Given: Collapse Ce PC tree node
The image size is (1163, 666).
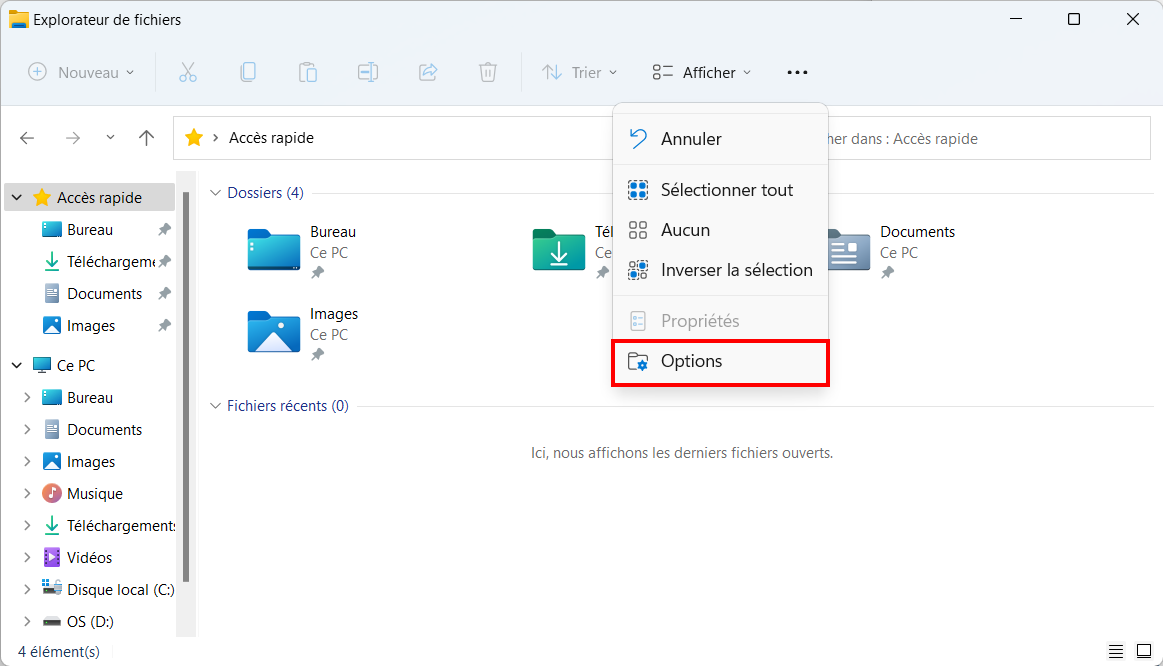Looking at the screenshot, I should pos(17,365).
